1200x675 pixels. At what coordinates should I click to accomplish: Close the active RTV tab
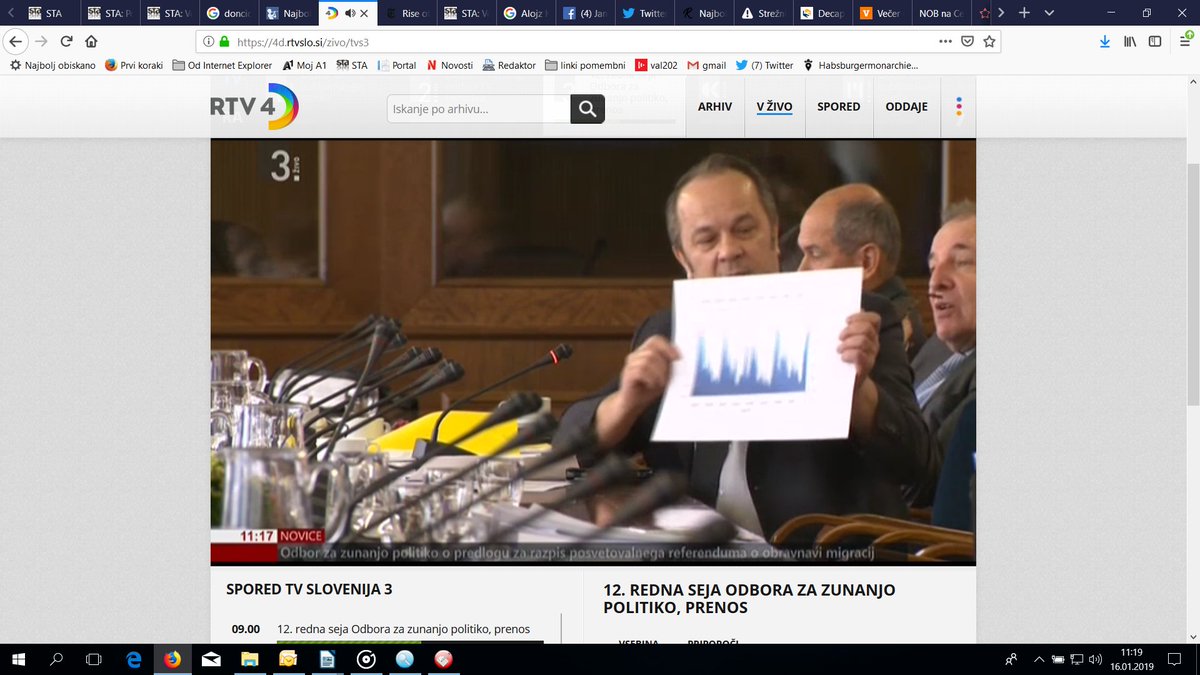[x=363, y=14]
